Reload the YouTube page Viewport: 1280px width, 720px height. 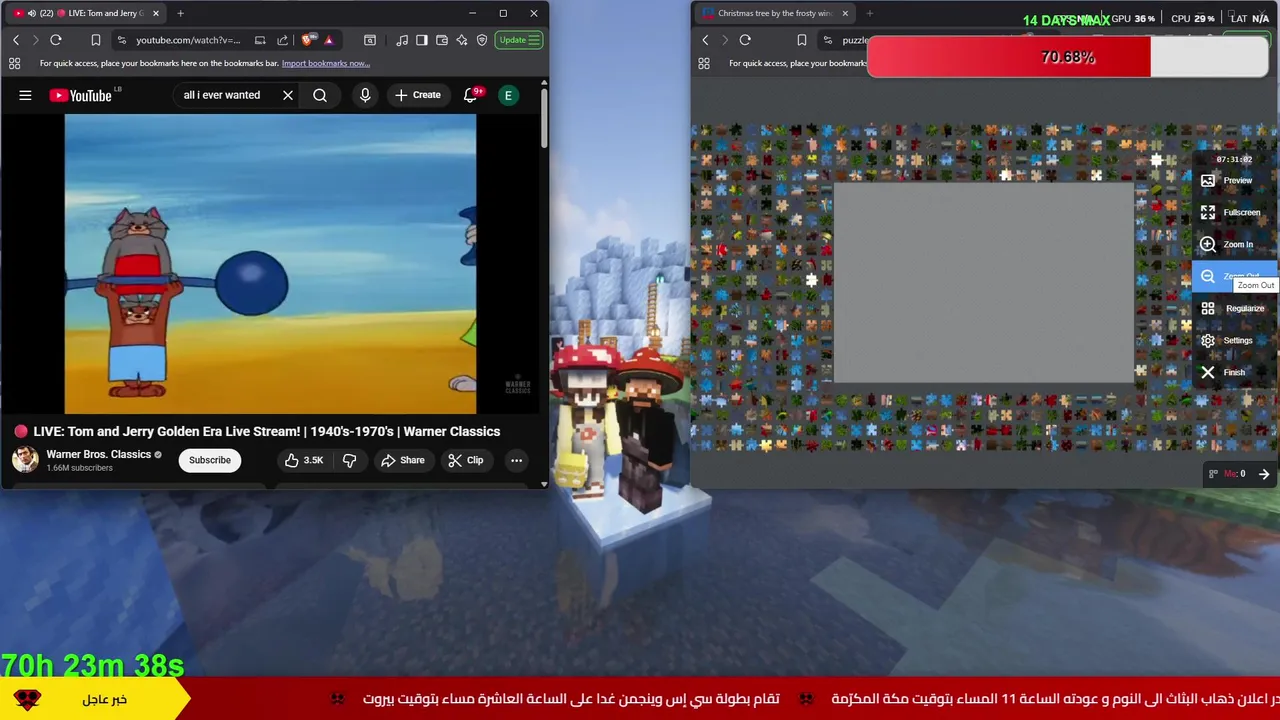tap(56, 40)
